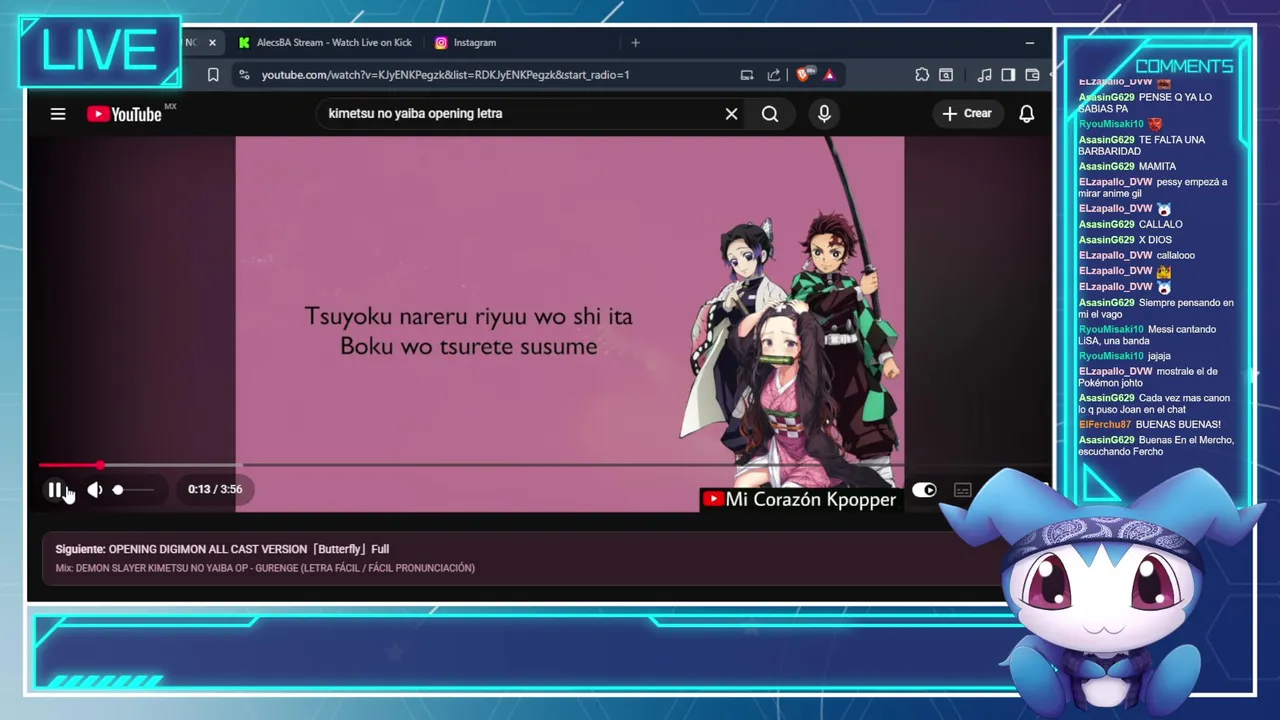This screenshot has height=720, width=1280.
Task: Open YouTube notifications bell
Action: [x=1027, y=114]
